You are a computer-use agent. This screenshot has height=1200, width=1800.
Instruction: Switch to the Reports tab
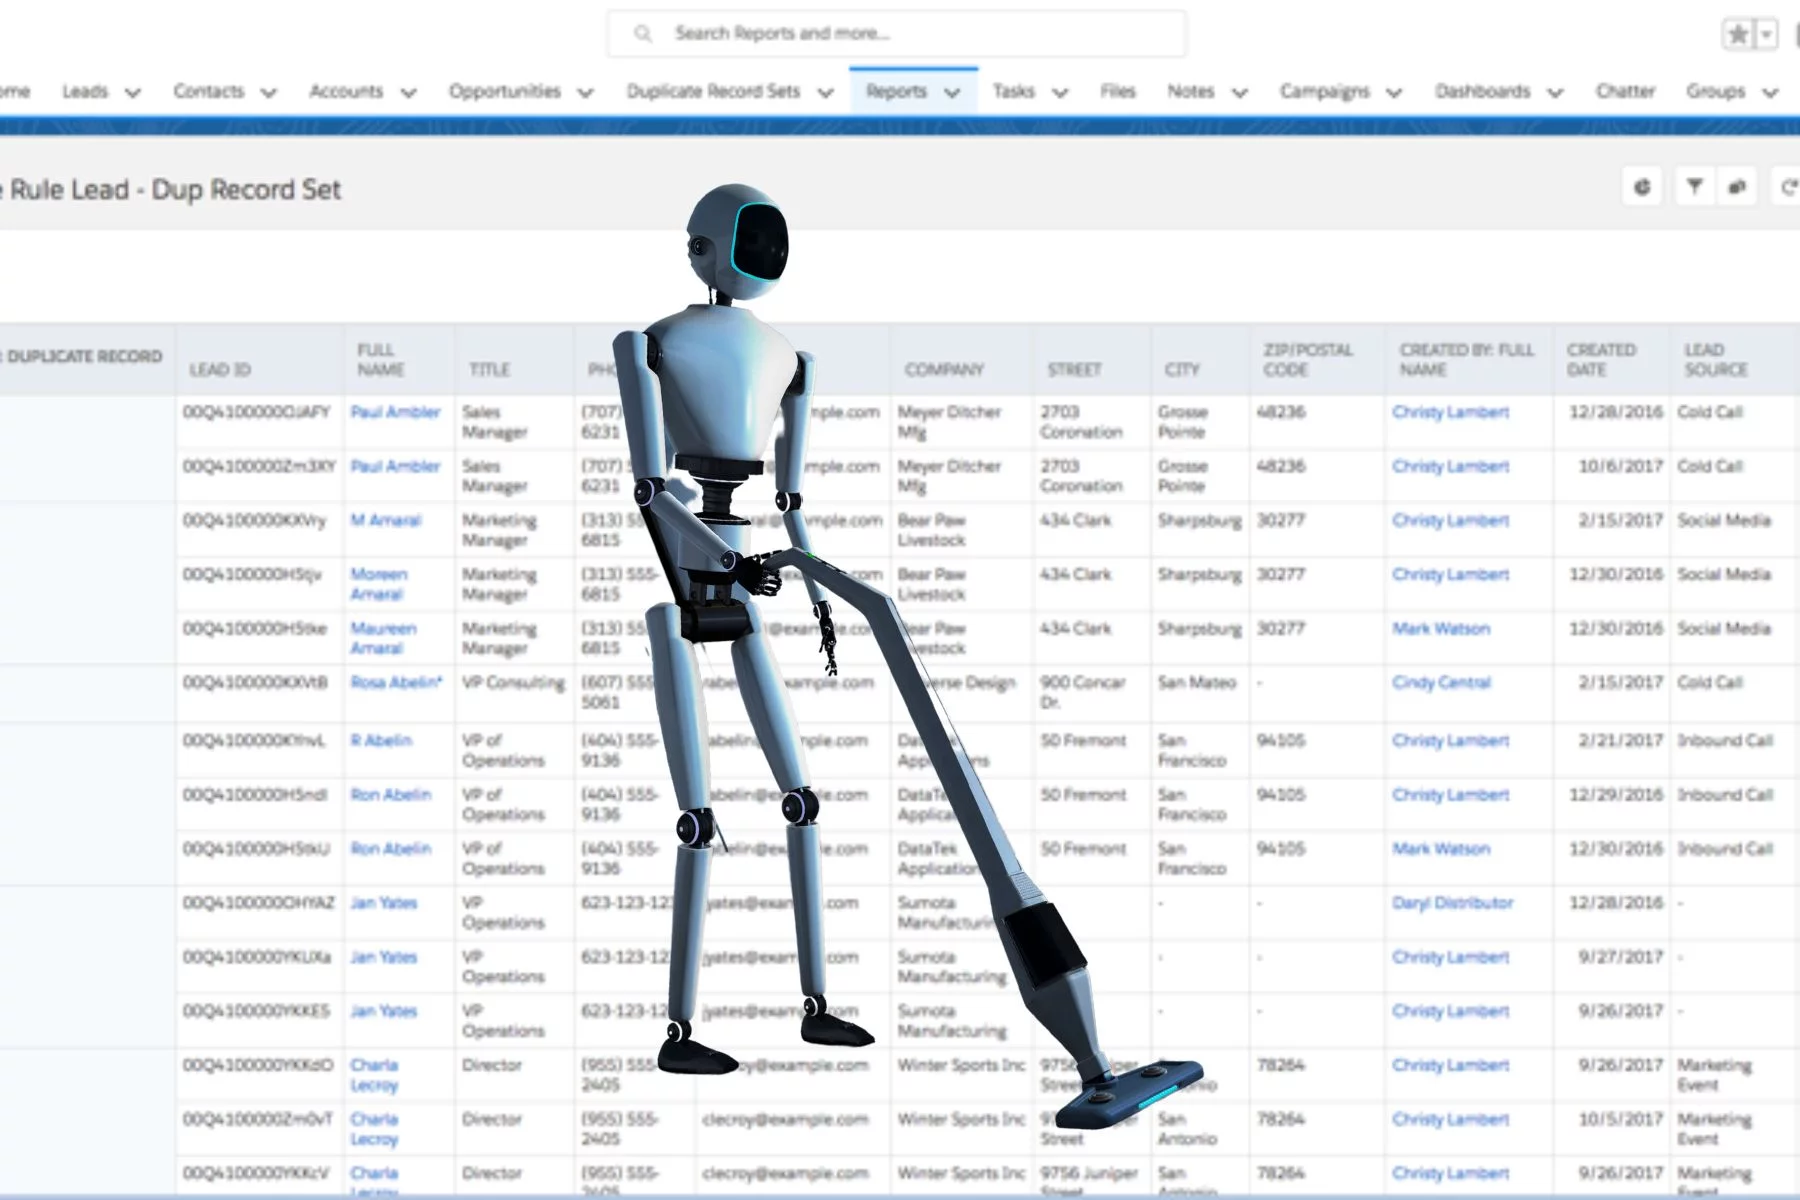(x=899, y=91)
